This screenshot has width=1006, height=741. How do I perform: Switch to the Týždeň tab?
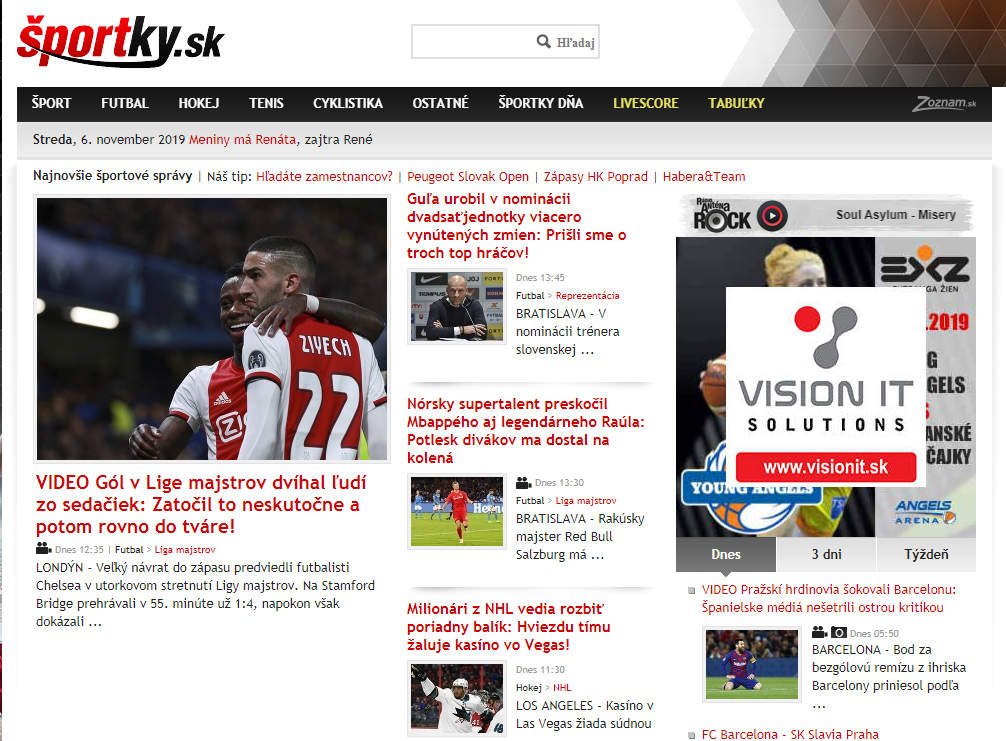(926, 554)
